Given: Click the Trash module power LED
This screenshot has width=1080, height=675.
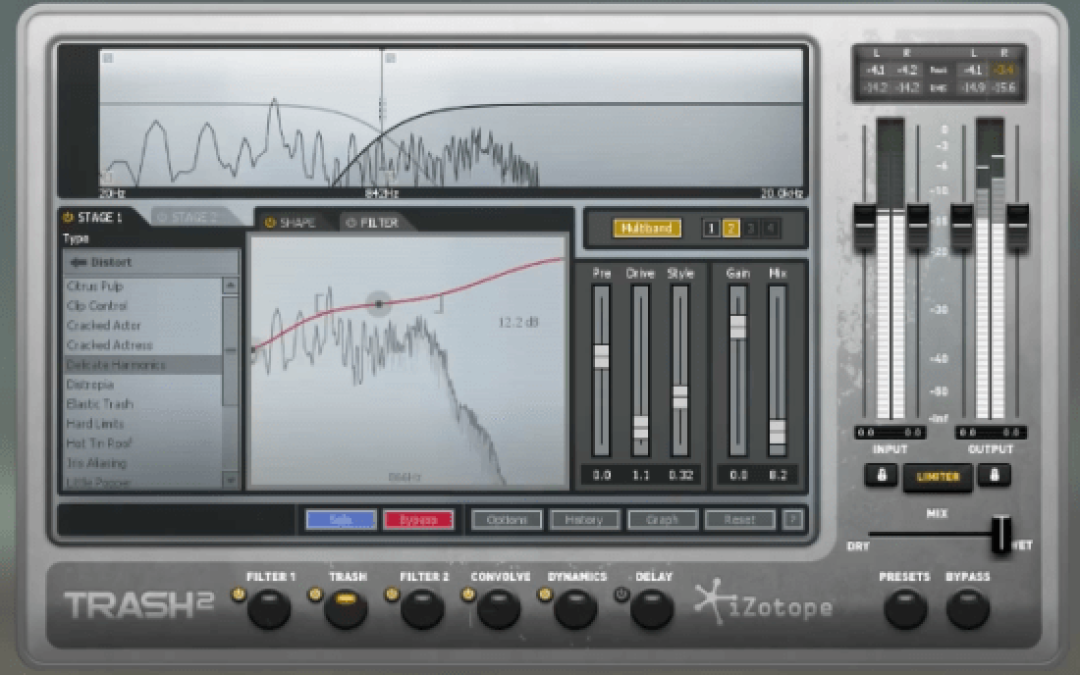Looking at the screenshot, I should (x=315, y=594).
